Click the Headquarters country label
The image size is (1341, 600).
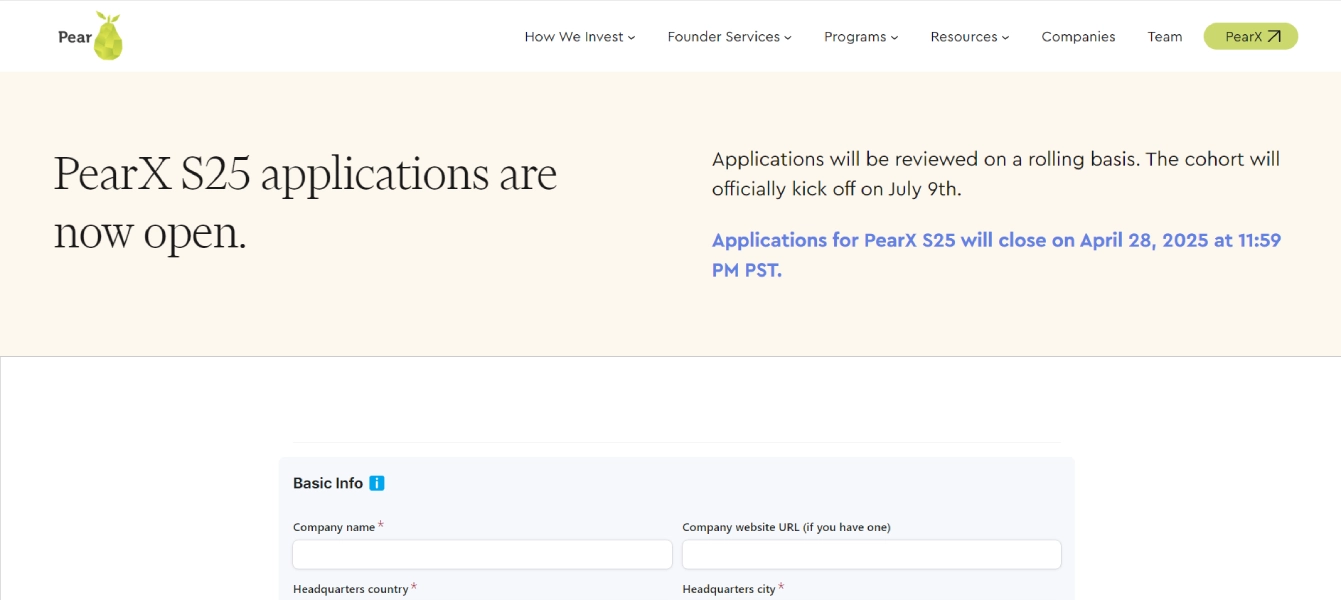click(x=351, y=589)
